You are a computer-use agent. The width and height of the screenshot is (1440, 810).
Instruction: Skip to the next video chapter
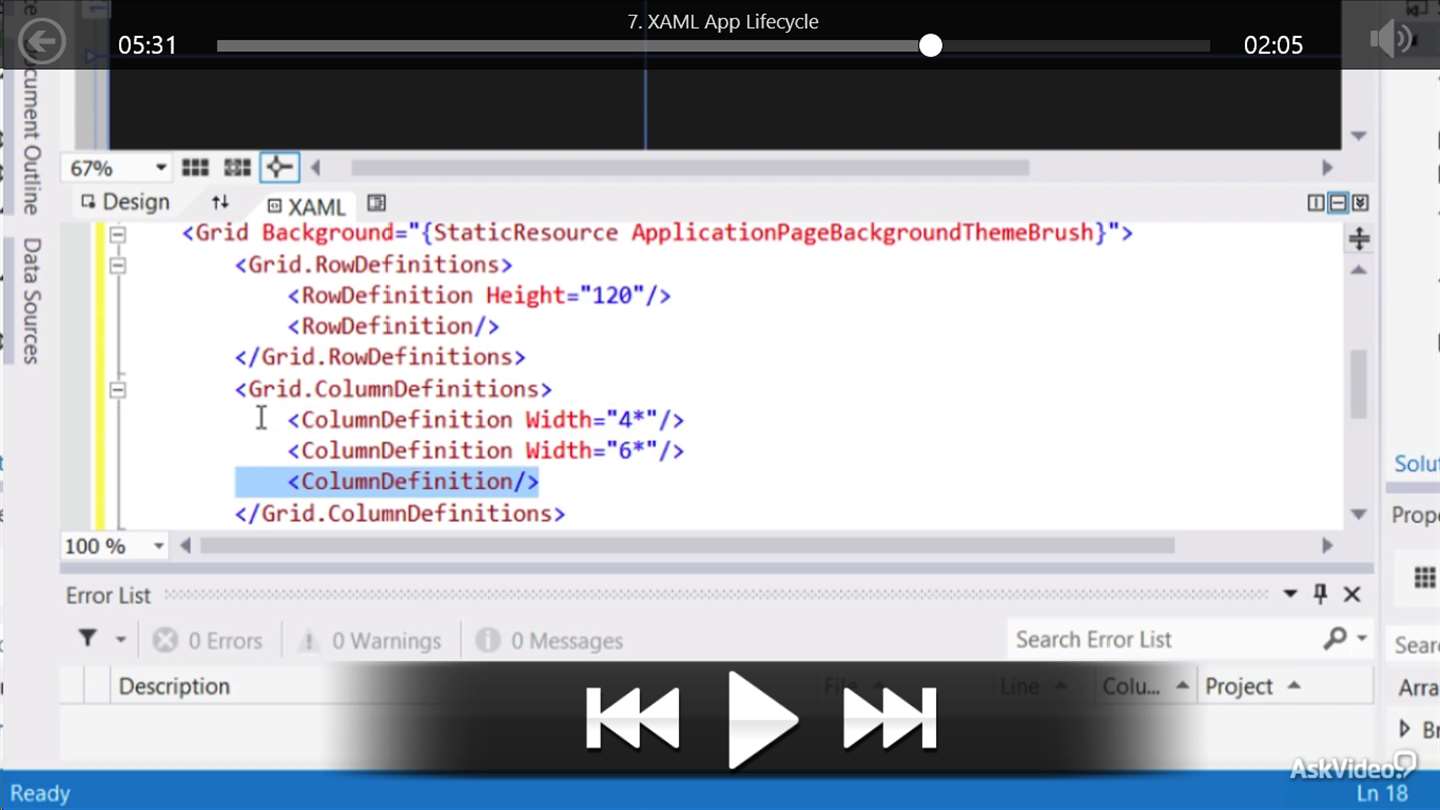(890, 718)
